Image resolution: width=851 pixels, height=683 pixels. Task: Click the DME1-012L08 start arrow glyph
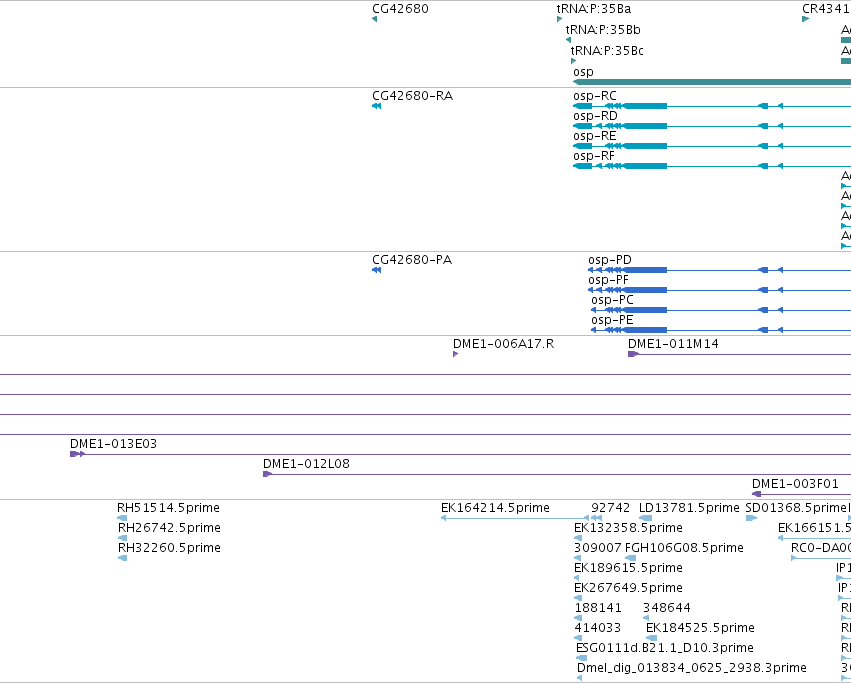(x=268, y=474)
